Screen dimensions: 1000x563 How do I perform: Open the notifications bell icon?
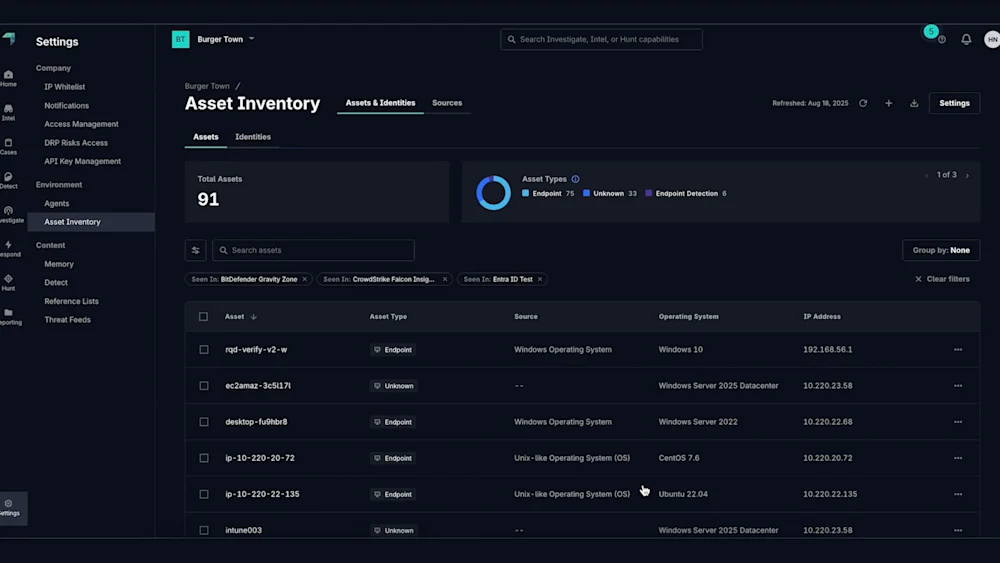[966, 39]
